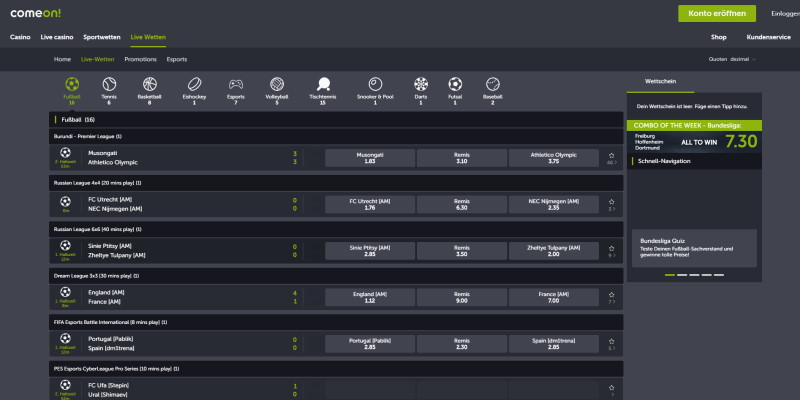Select the Eishockey sport icon
The image size is (800, 400).
click(194, 84)
